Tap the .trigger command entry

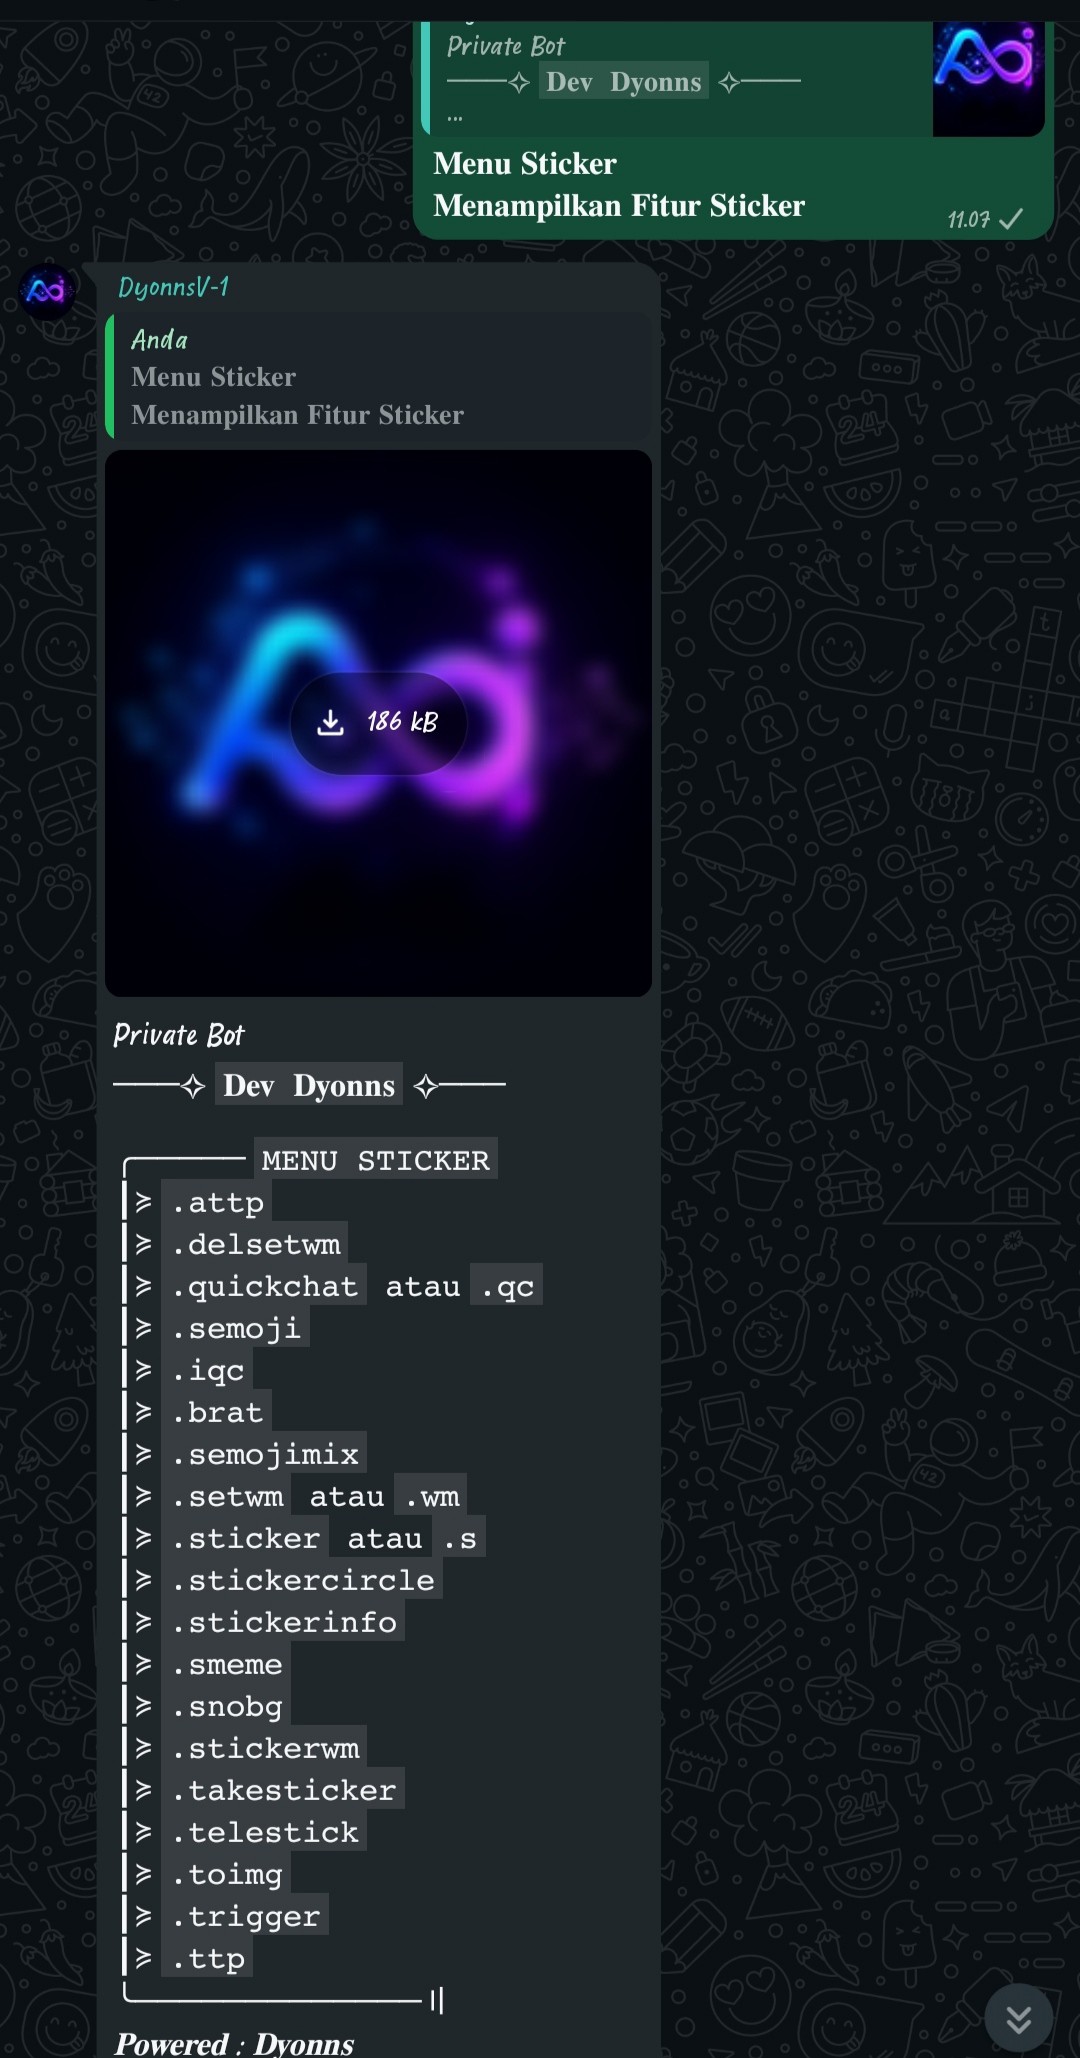pyautogui.click(x=245, y=1916)
